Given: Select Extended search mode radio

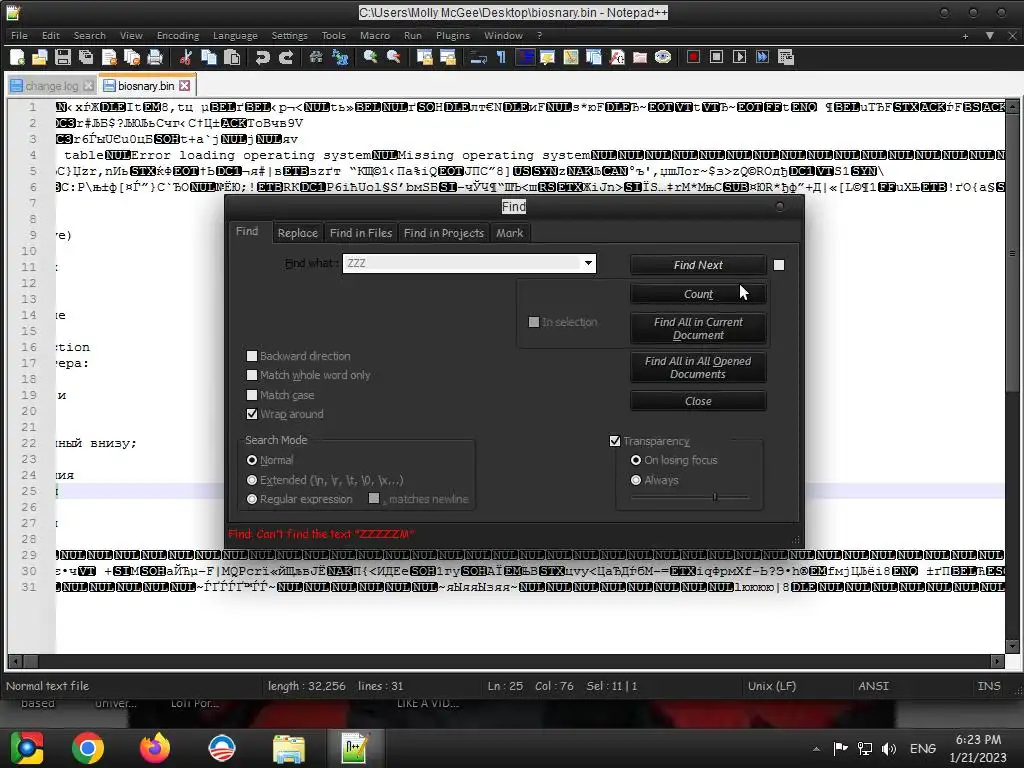Looking at the screenshot, I should click(251, 480).
